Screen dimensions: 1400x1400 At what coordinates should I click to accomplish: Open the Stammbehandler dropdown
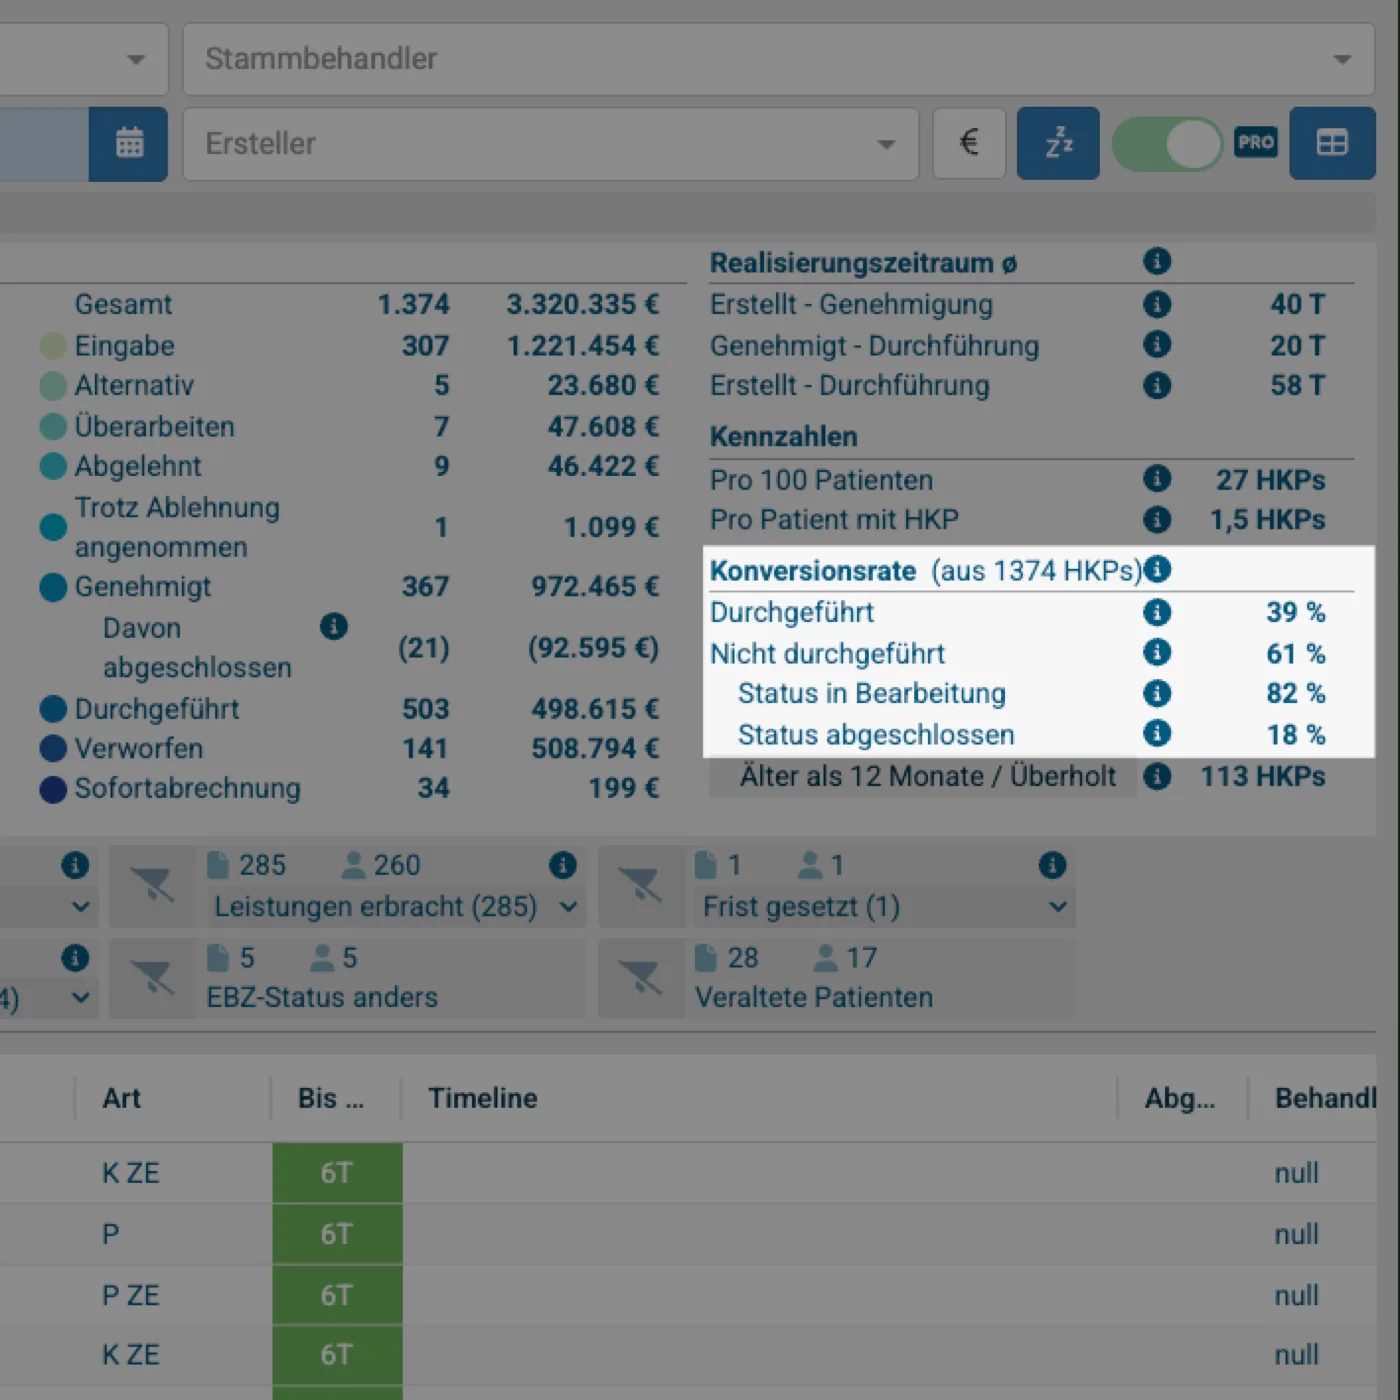pos(778,59)
